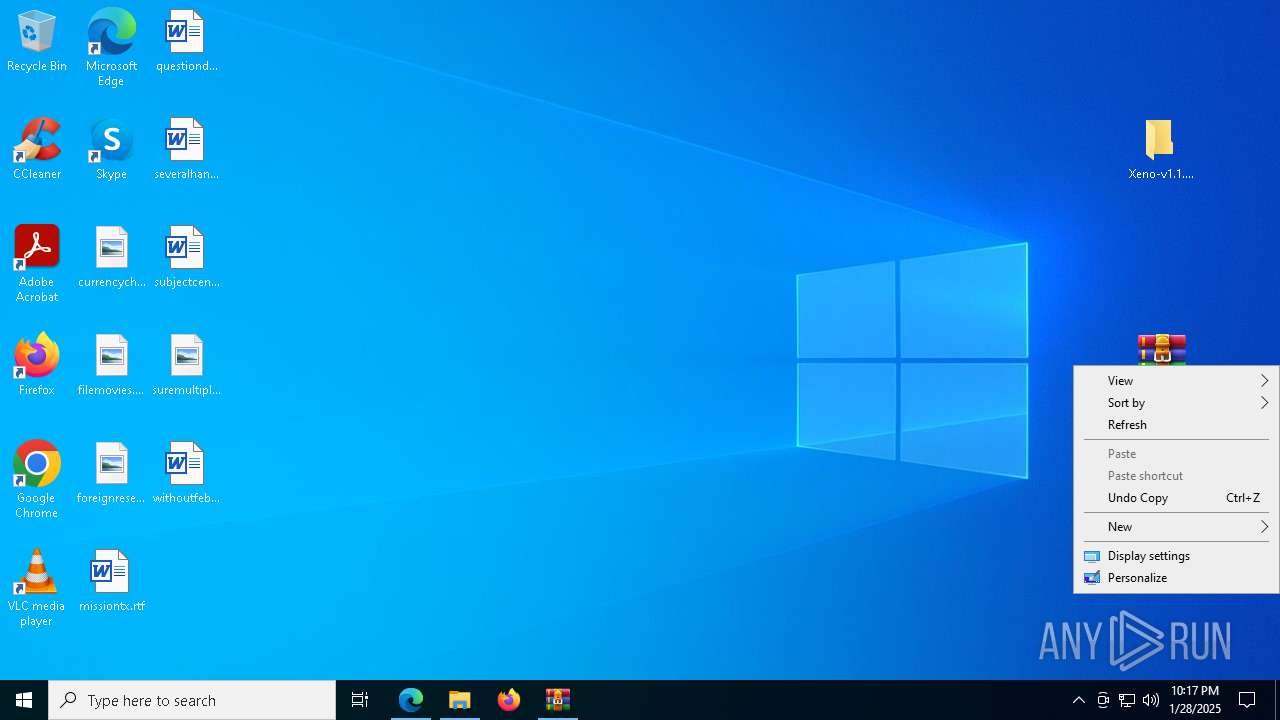Show hidden system tray icons
Viewport: 1280px width, 720px height.
coord(1078,700)
